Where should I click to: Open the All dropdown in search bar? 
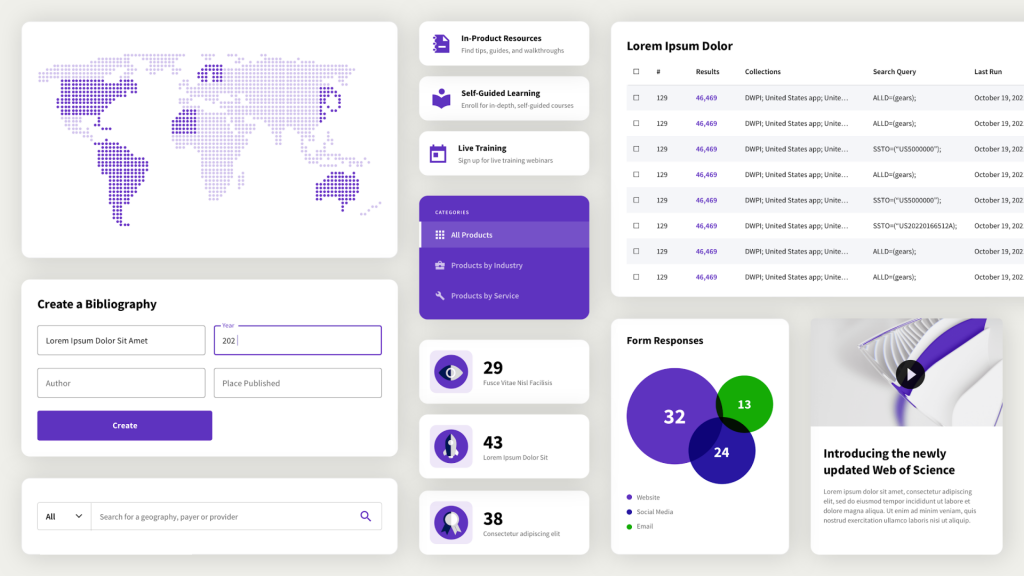(x=64, y=517)
